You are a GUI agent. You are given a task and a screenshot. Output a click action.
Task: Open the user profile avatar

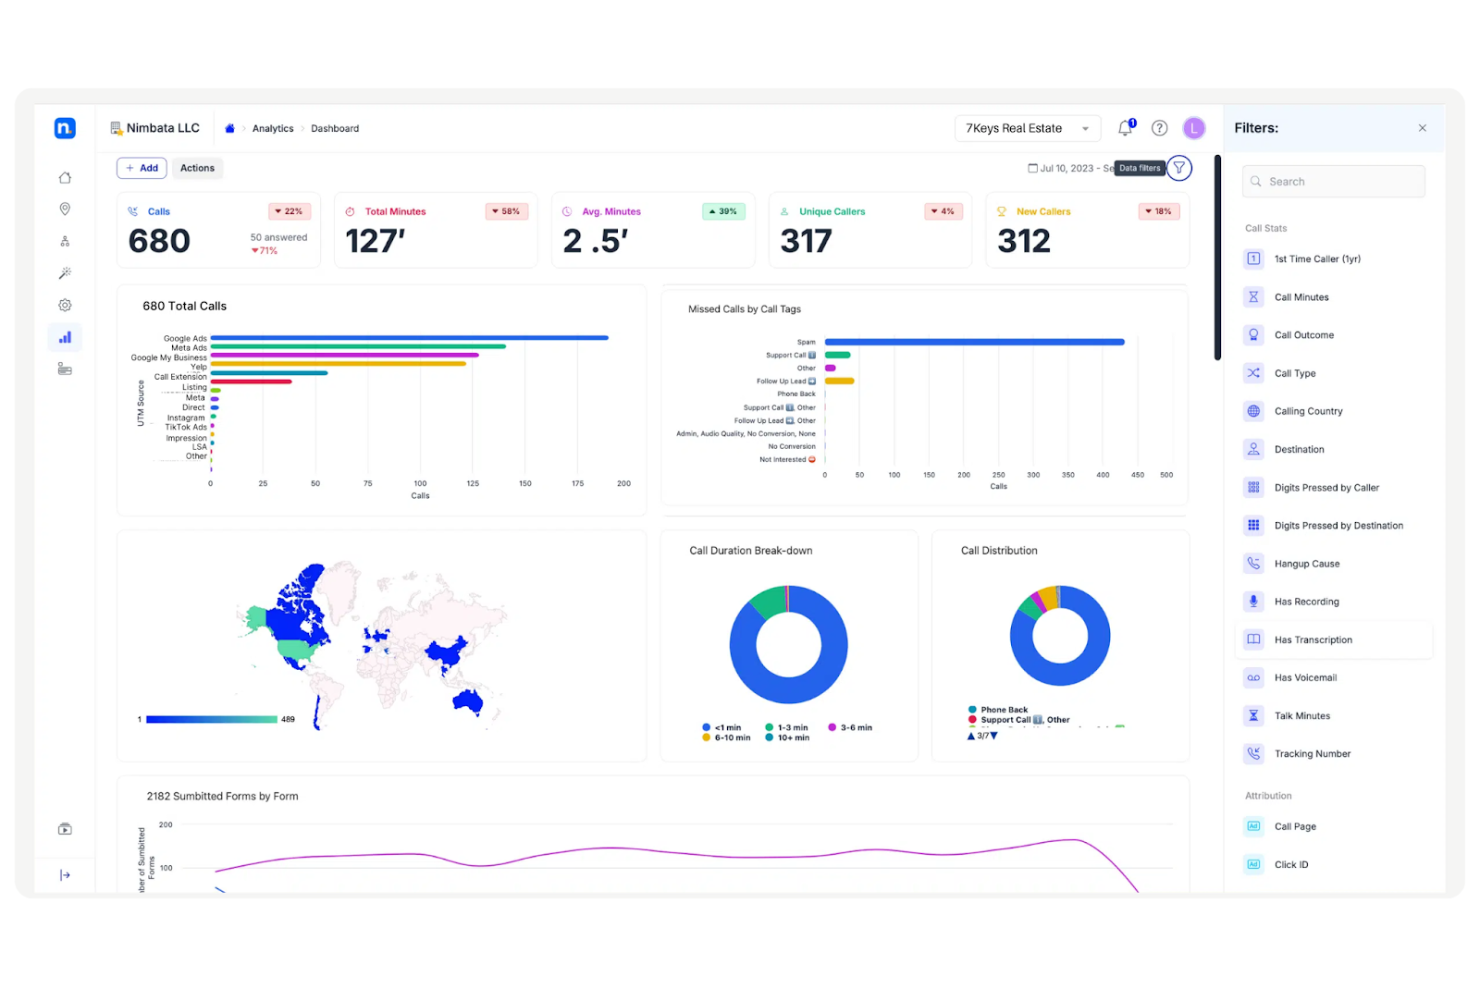(1193, 128)
